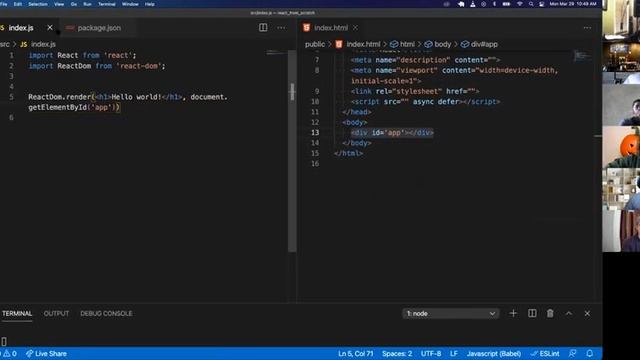The height and width of the screenshot is (360, 640).
Task: Switch to the package.json tab
Action: pyautogui.click(x=99, y=28)
